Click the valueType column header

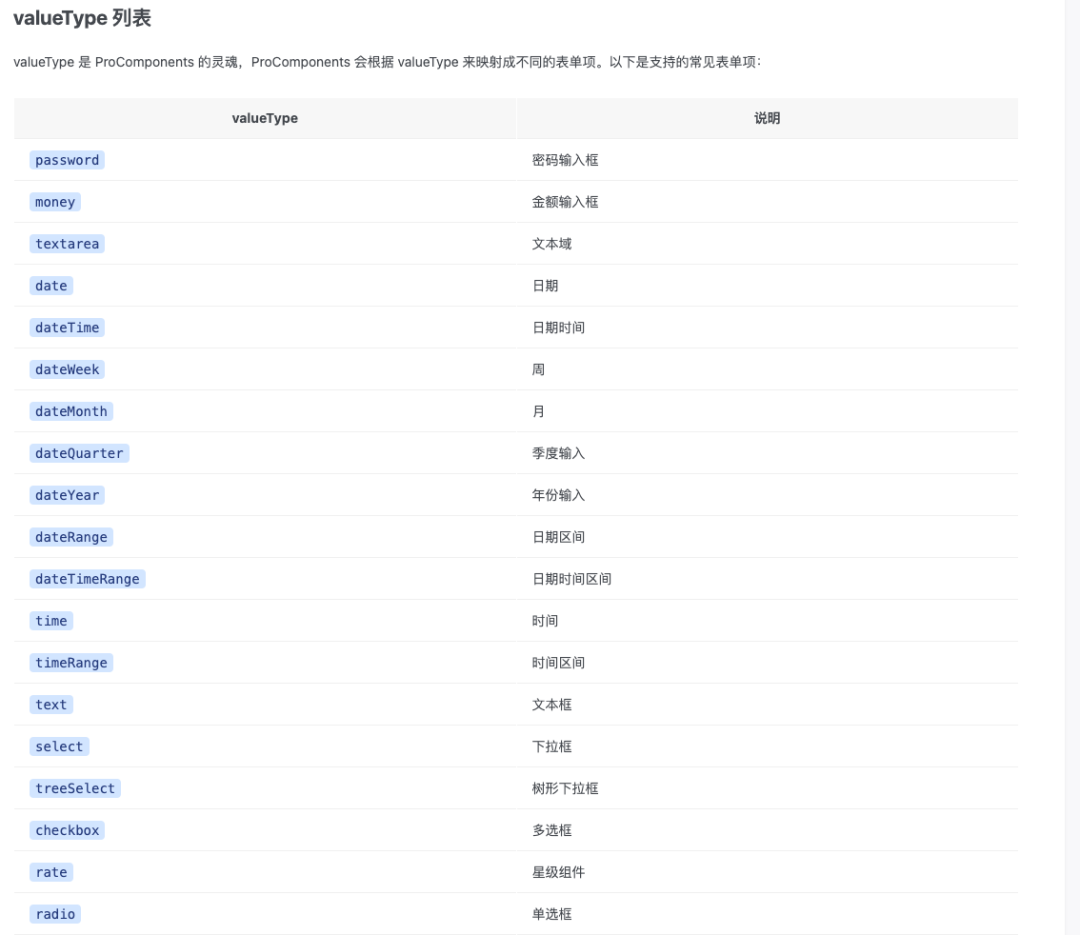(264, 119)
